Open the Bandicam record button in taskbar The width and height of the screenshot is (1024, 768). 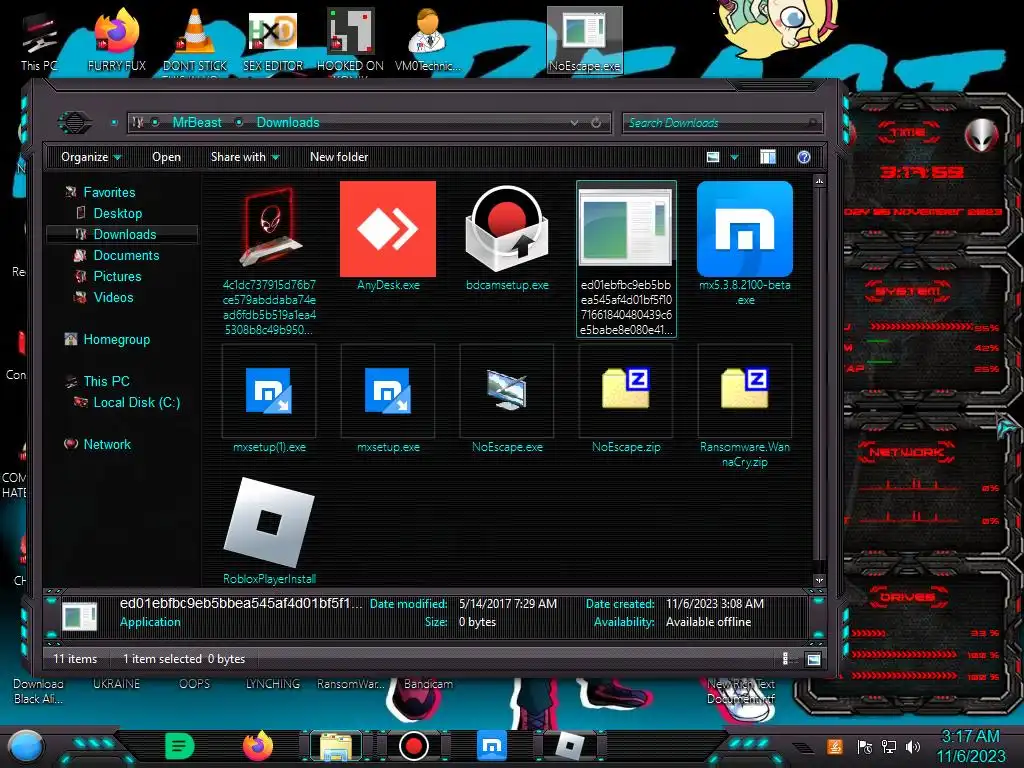(x=413, y=746)
